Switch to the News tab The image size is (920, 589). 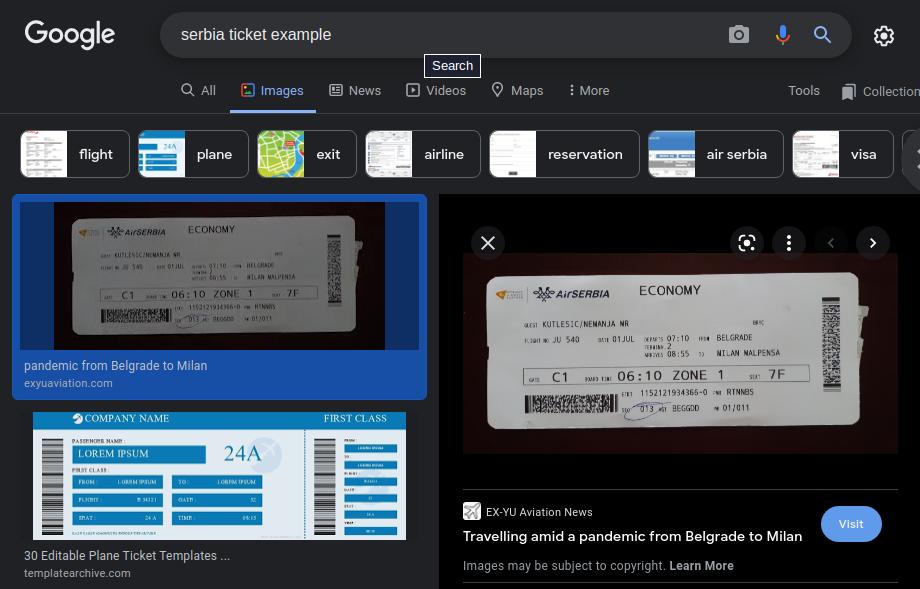tap(355, 90)
